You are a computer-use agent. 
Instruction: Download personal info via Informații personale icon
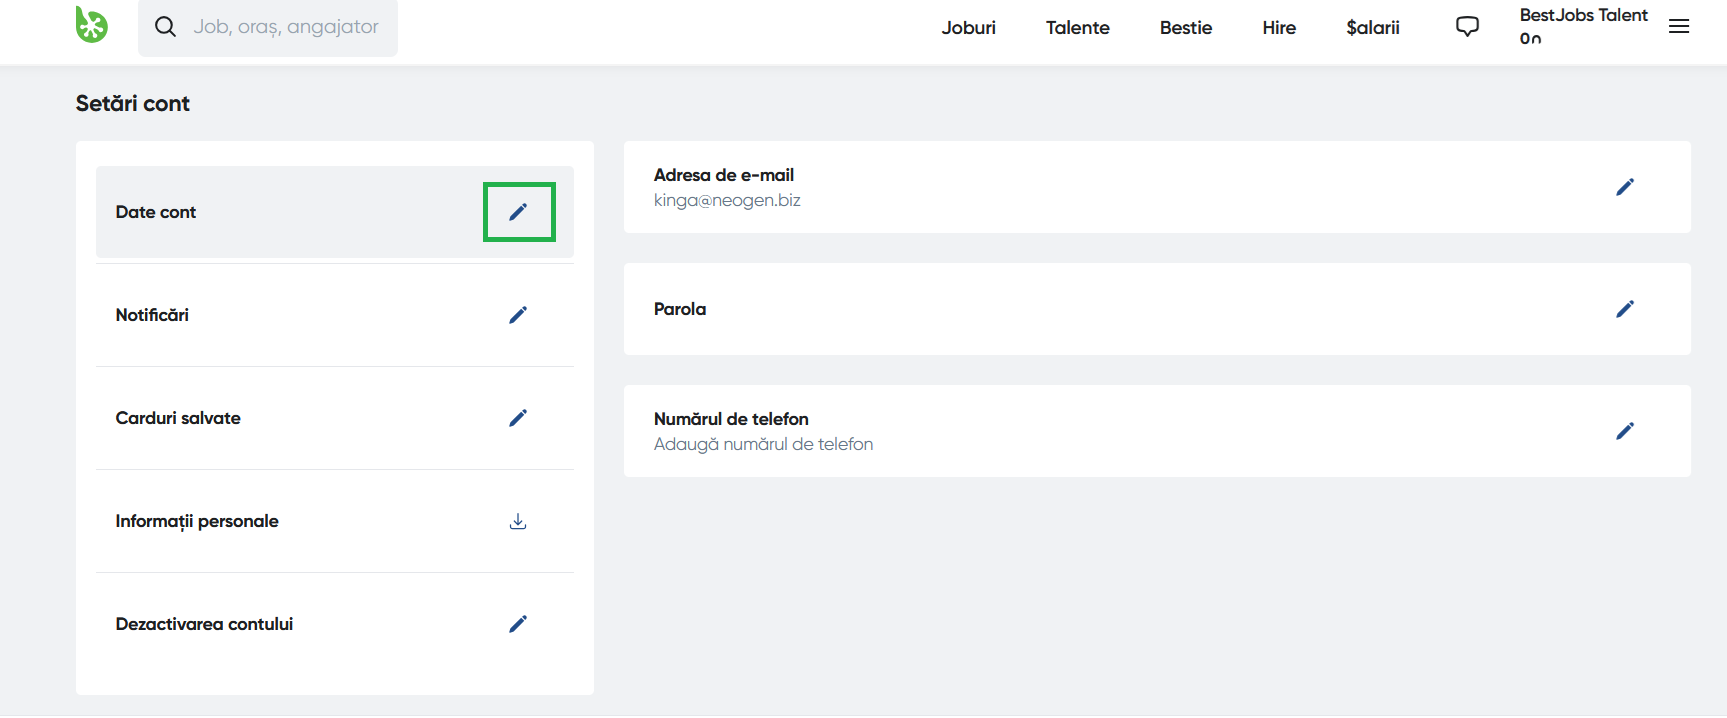518,521
